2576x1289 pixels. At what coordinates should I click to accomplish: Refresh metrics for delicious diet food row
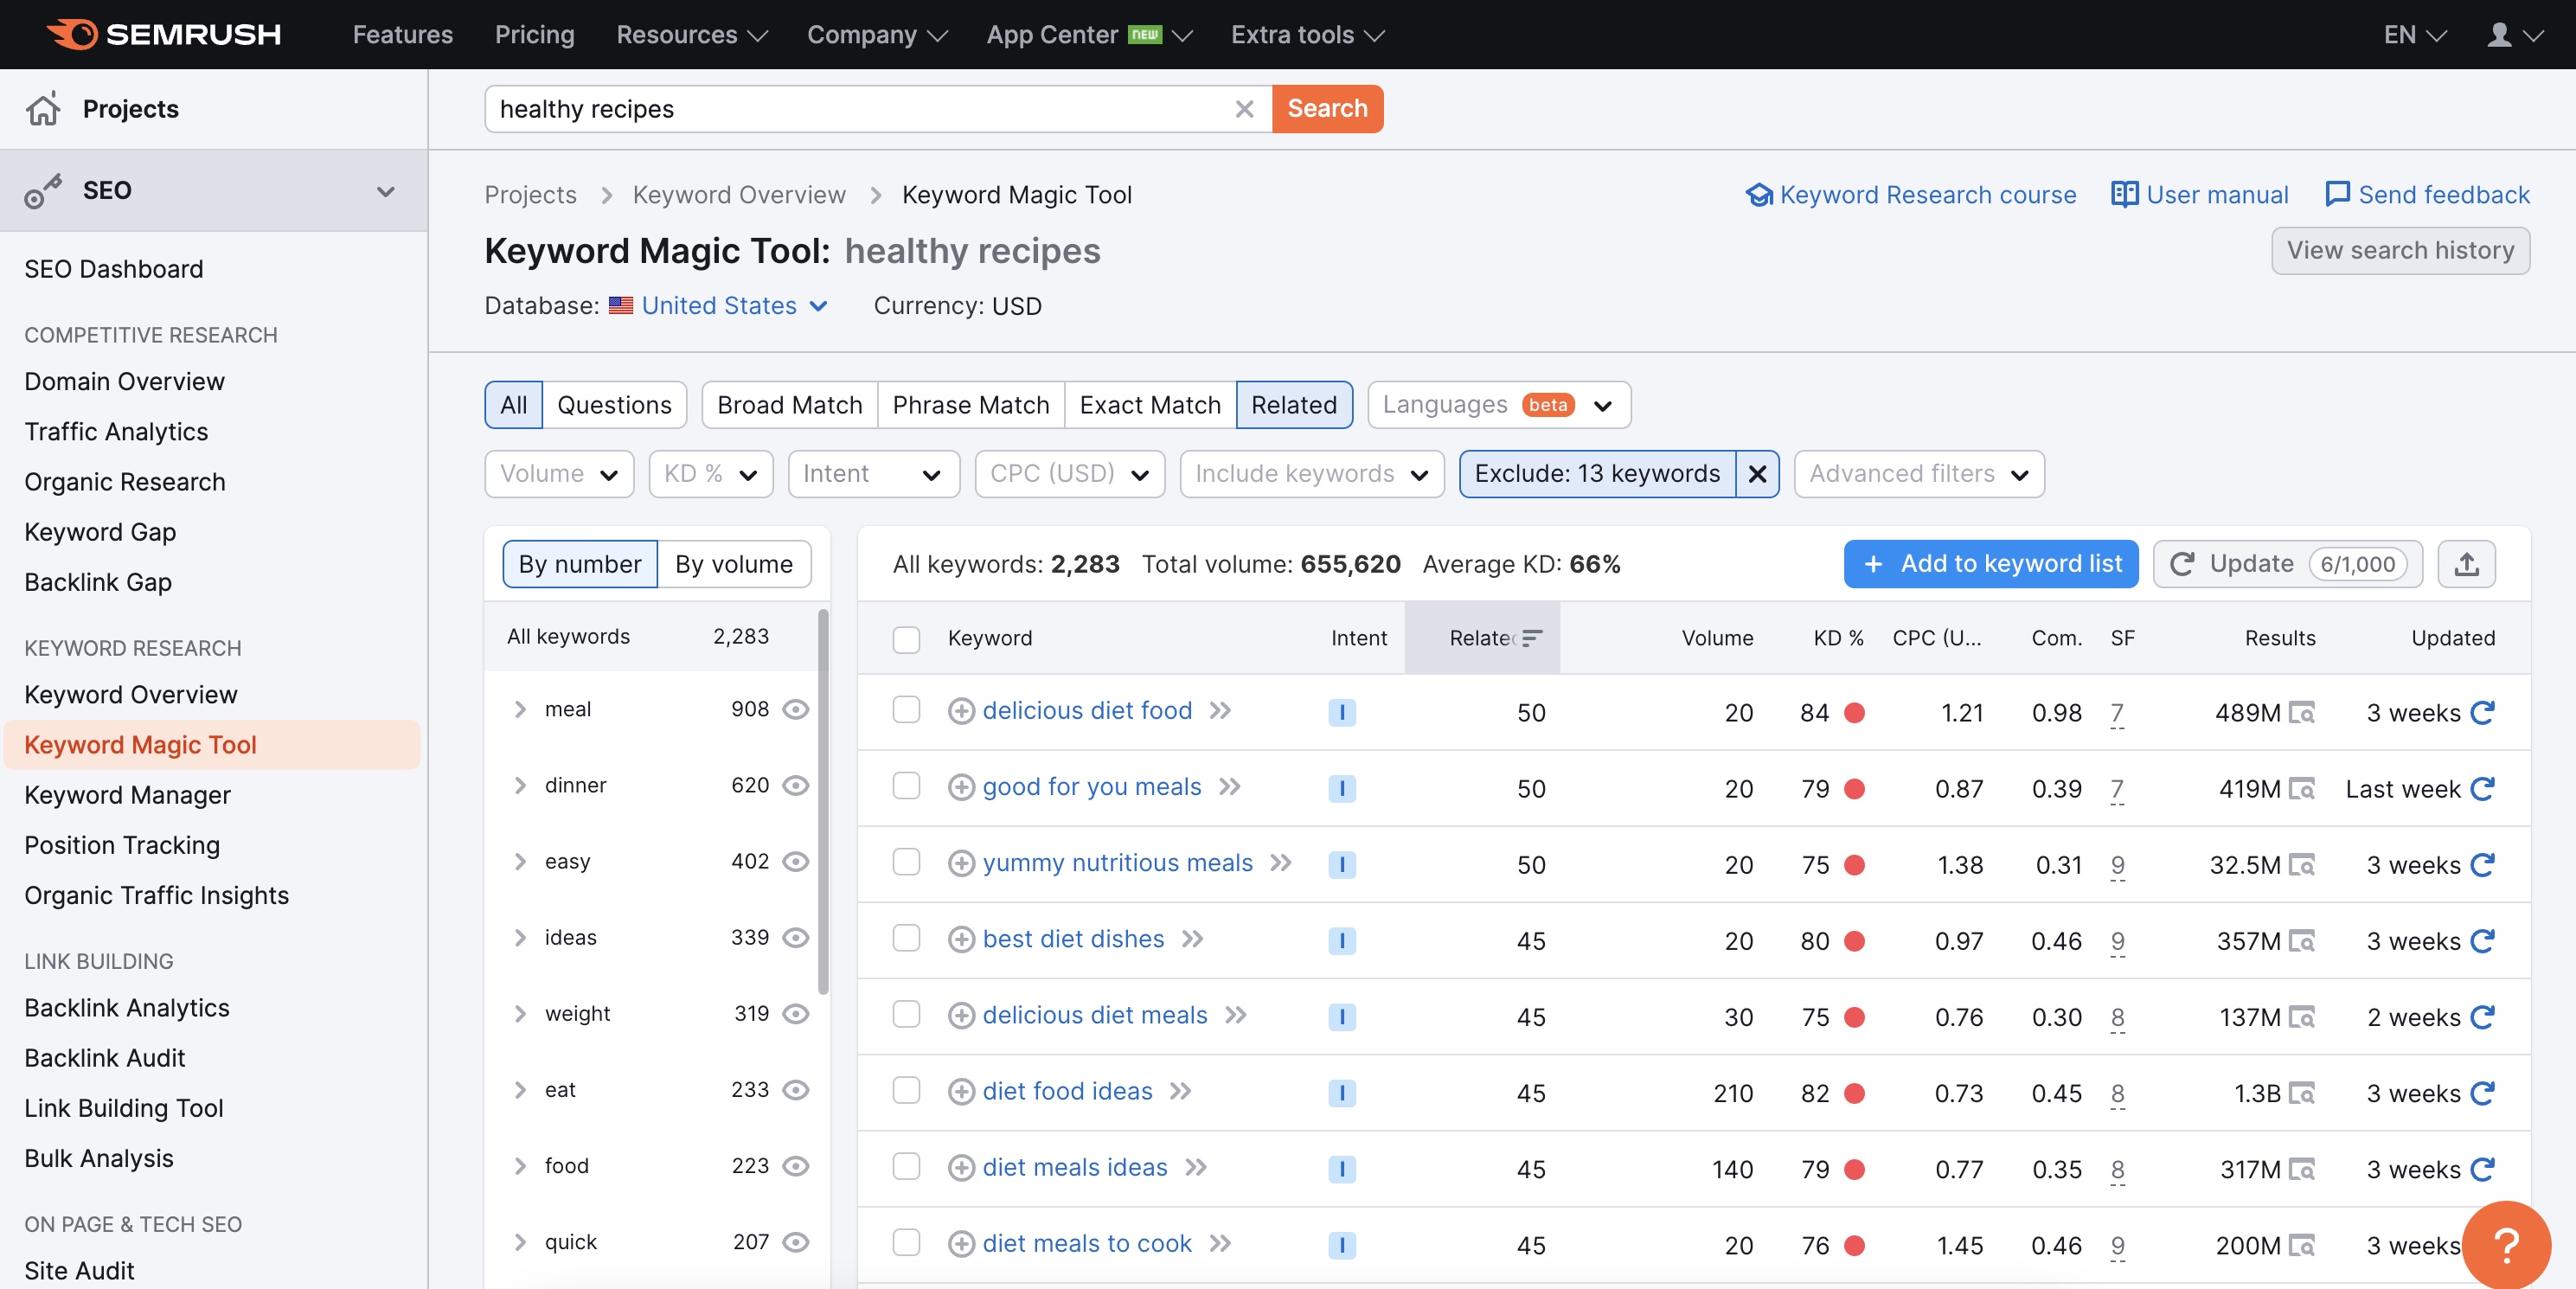click(2482, 712)
